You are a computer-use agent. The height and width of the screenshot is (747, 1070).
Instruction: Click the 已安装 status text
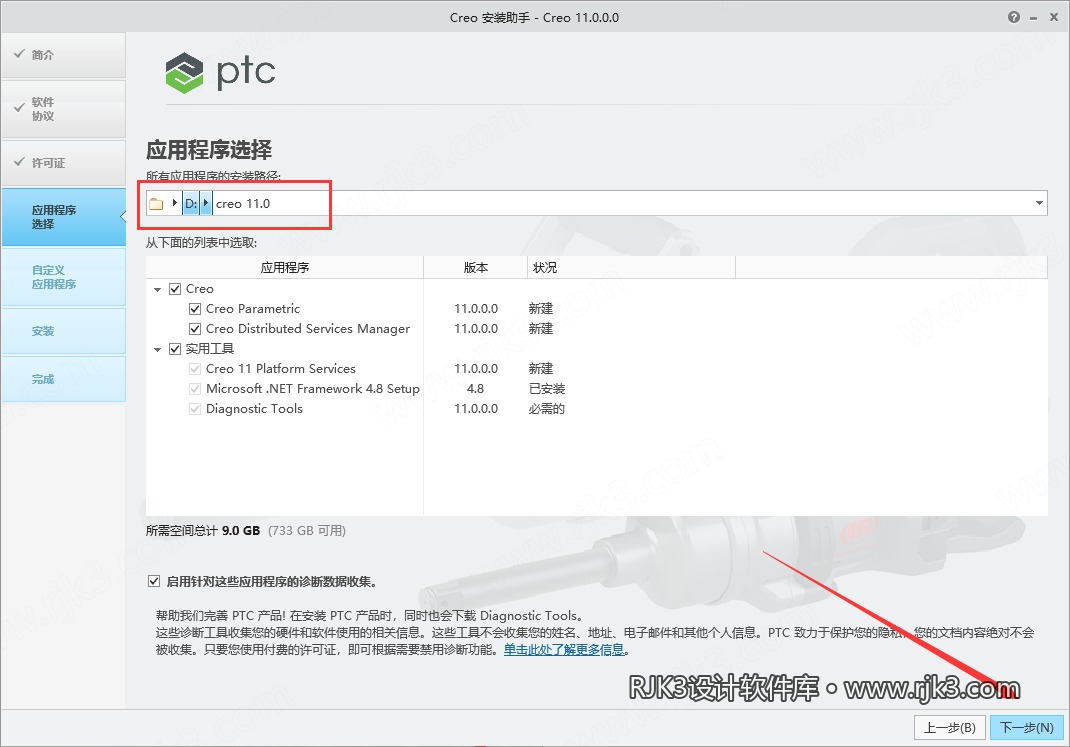click(547, 389)
